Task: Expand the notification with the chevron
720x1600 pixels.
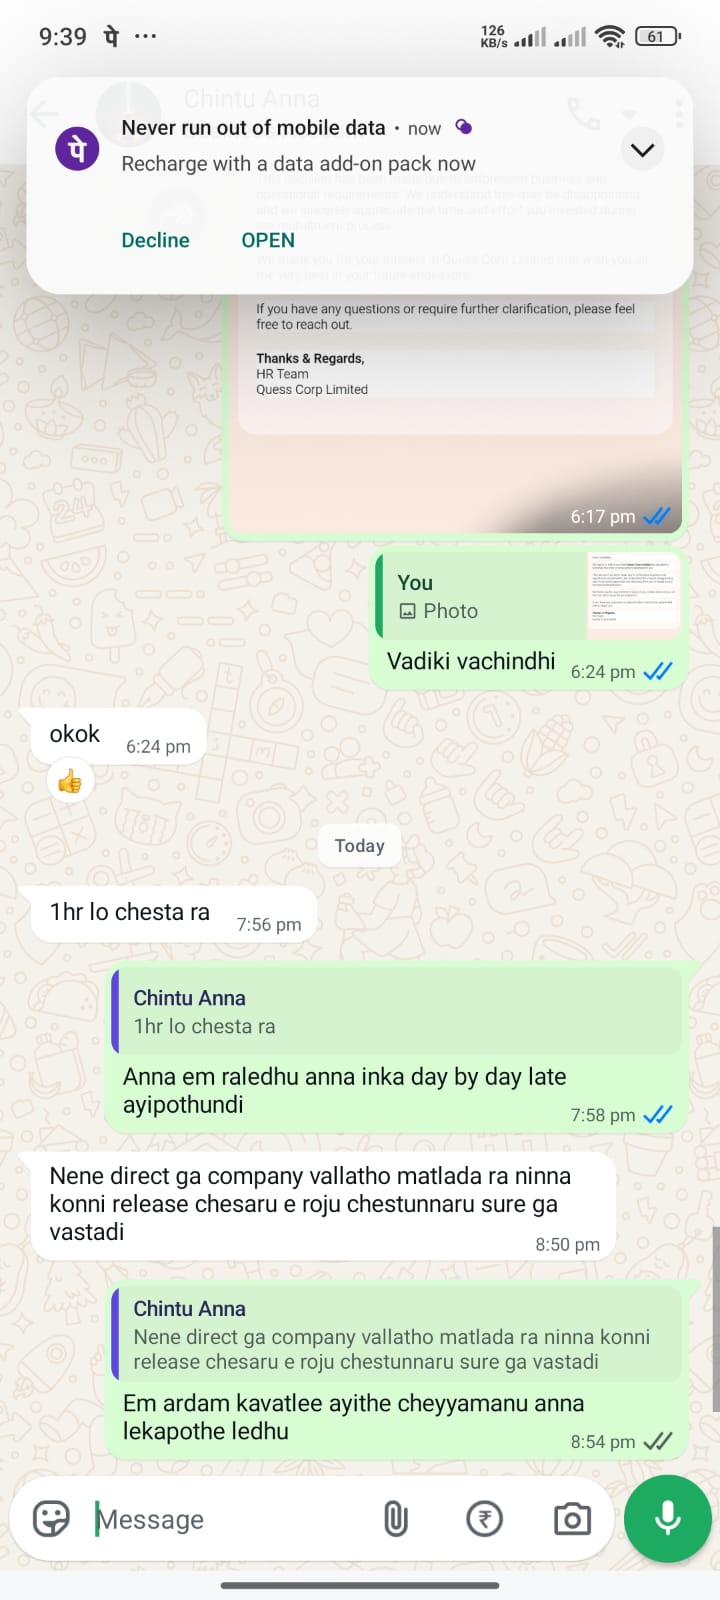Action: (642, 150)
